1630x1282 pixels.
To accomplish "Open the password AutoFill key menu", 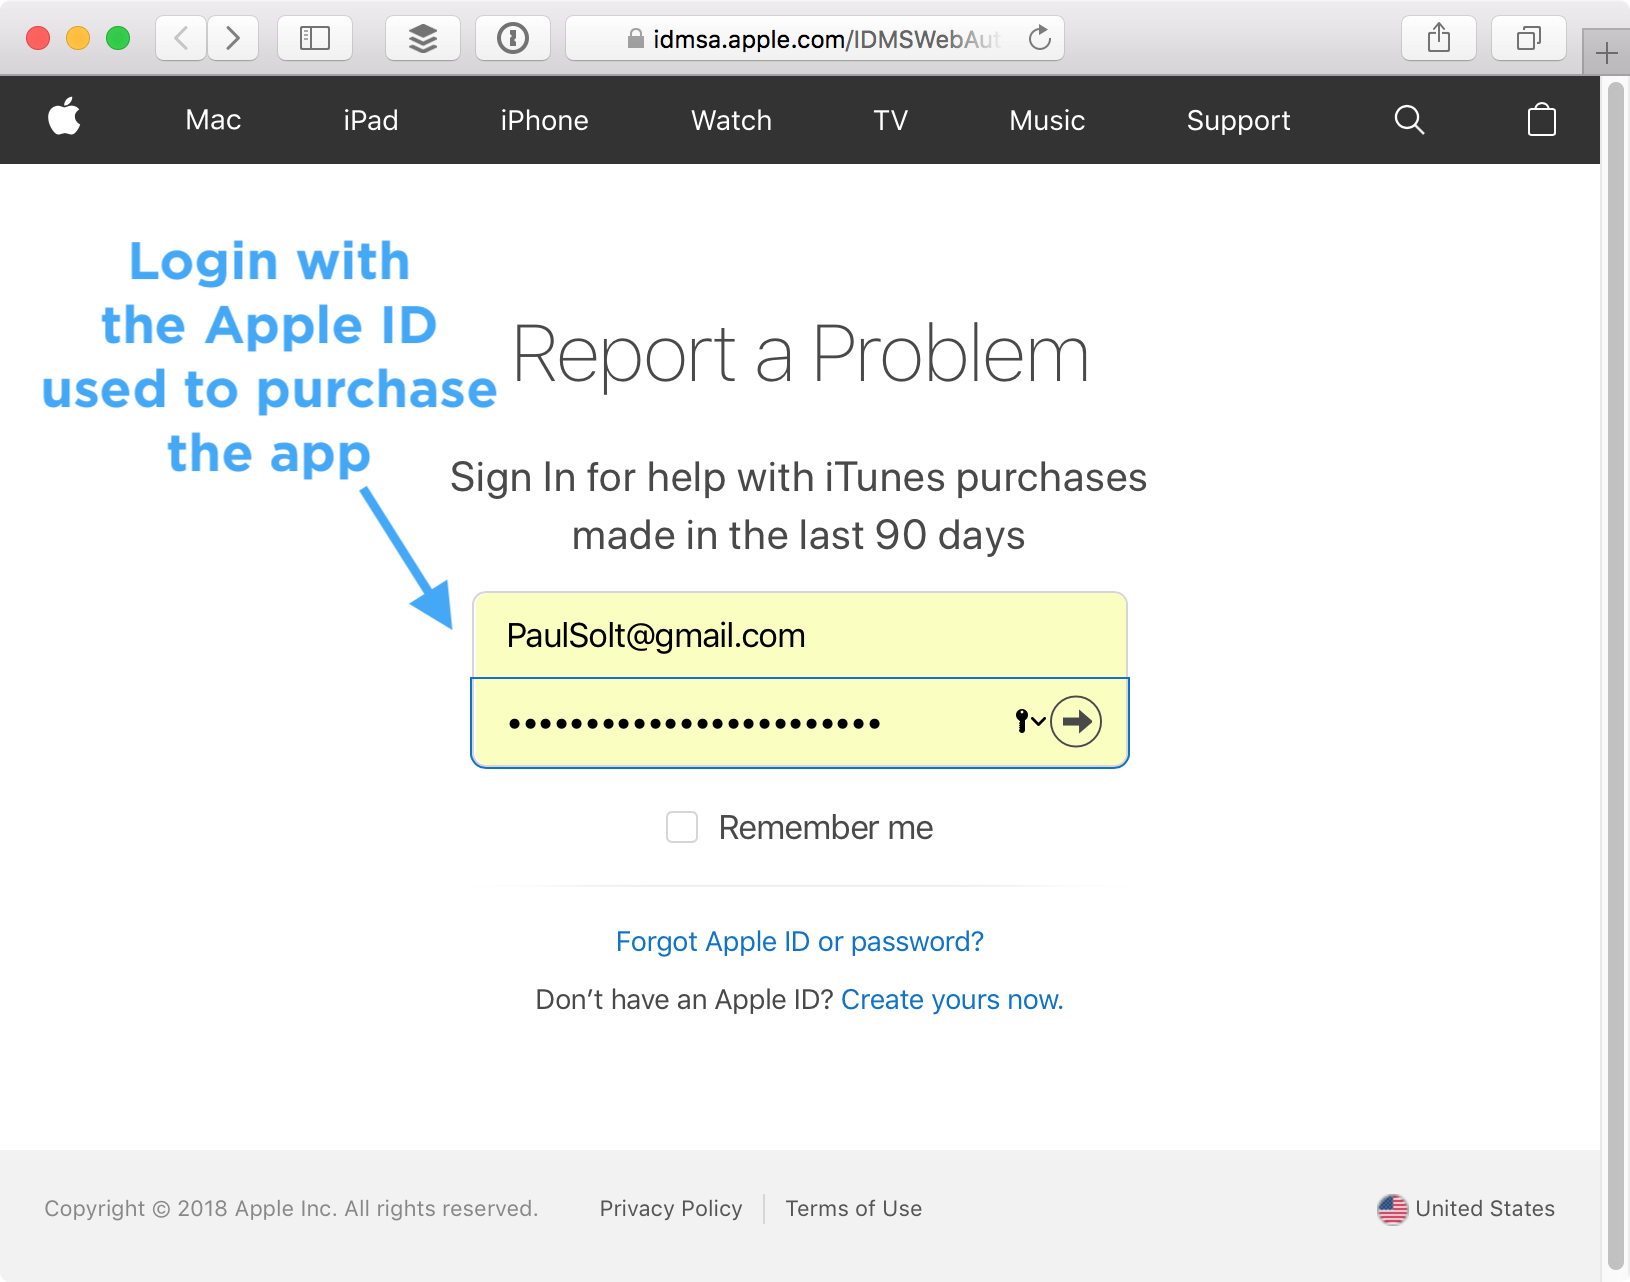I will point(1021,721).
